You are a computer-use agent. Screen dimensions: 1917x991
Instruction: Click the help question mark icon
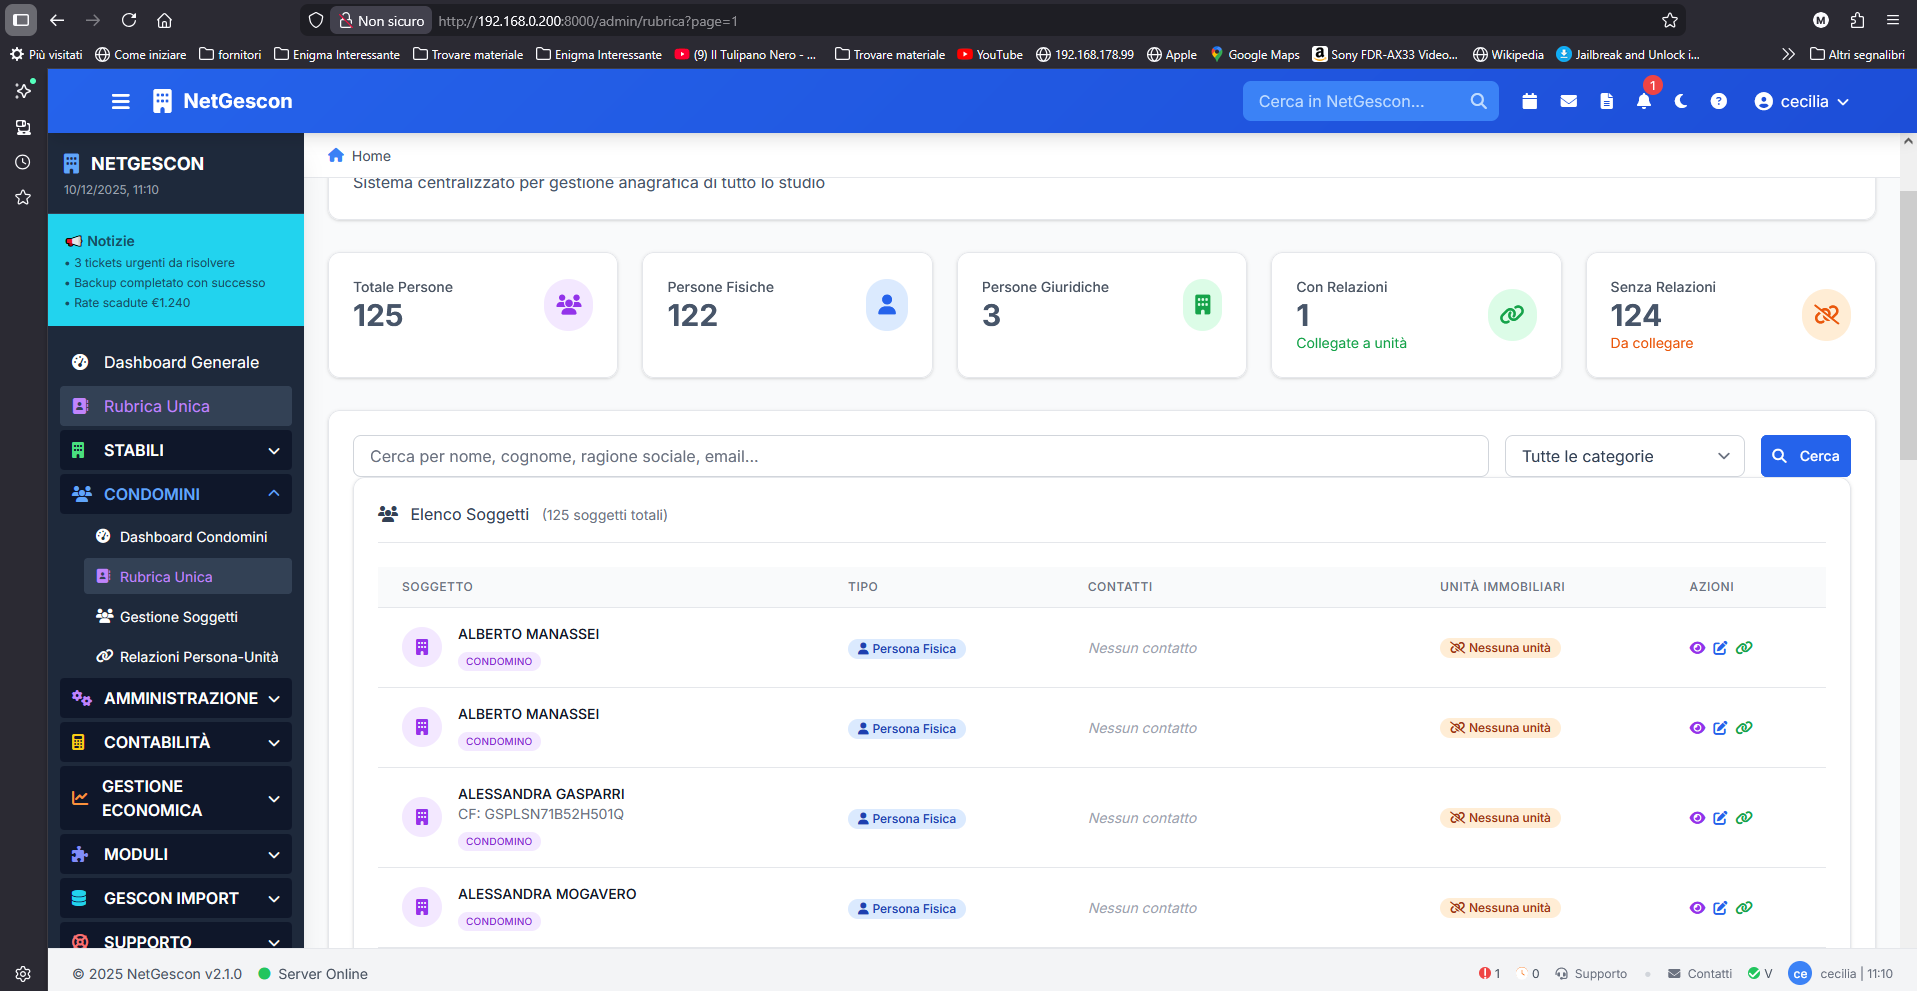1718,101
